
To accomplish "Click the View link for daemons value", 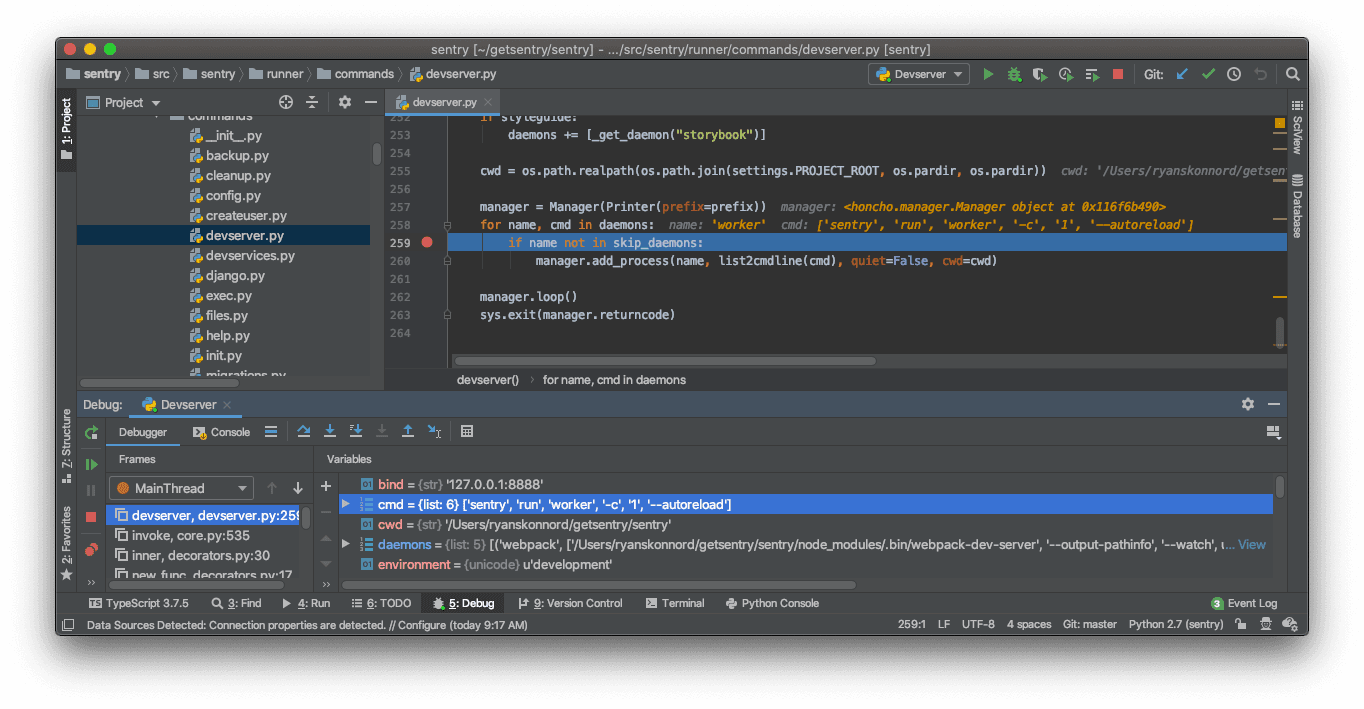I will click(1251, 544).
